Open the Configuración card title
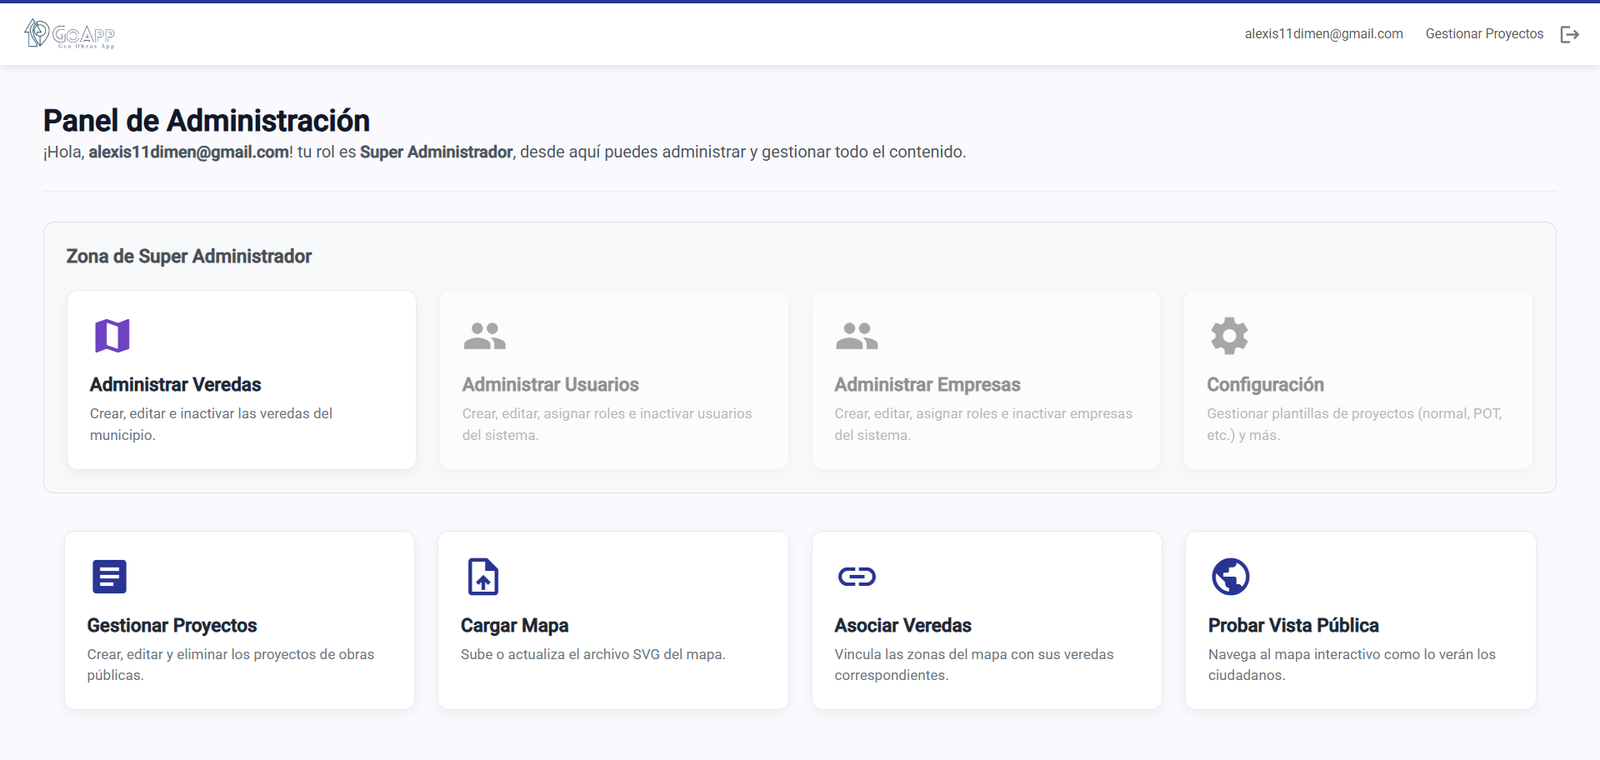Screen dimensions: 1600x760 tap(1265, 385)
